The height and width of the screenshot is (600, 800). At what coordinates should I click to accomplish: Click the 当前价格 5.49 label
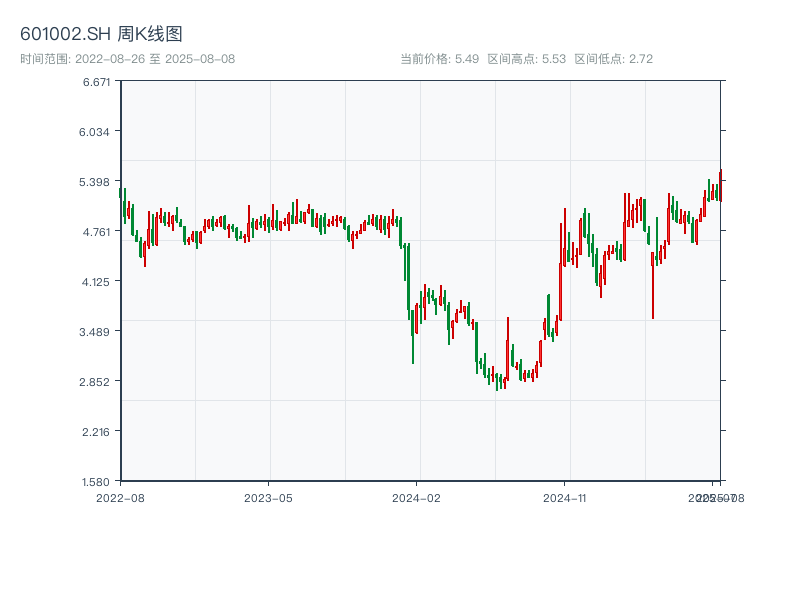(x=439, y=59)
